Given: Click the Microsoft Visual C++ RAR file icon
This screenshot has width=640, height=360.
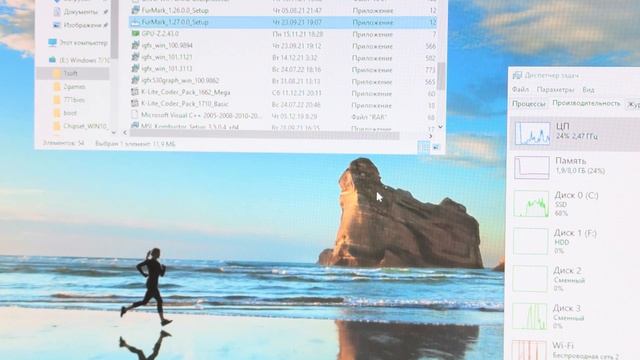Looking at the screenshot, I should click(x=135, y=116).
